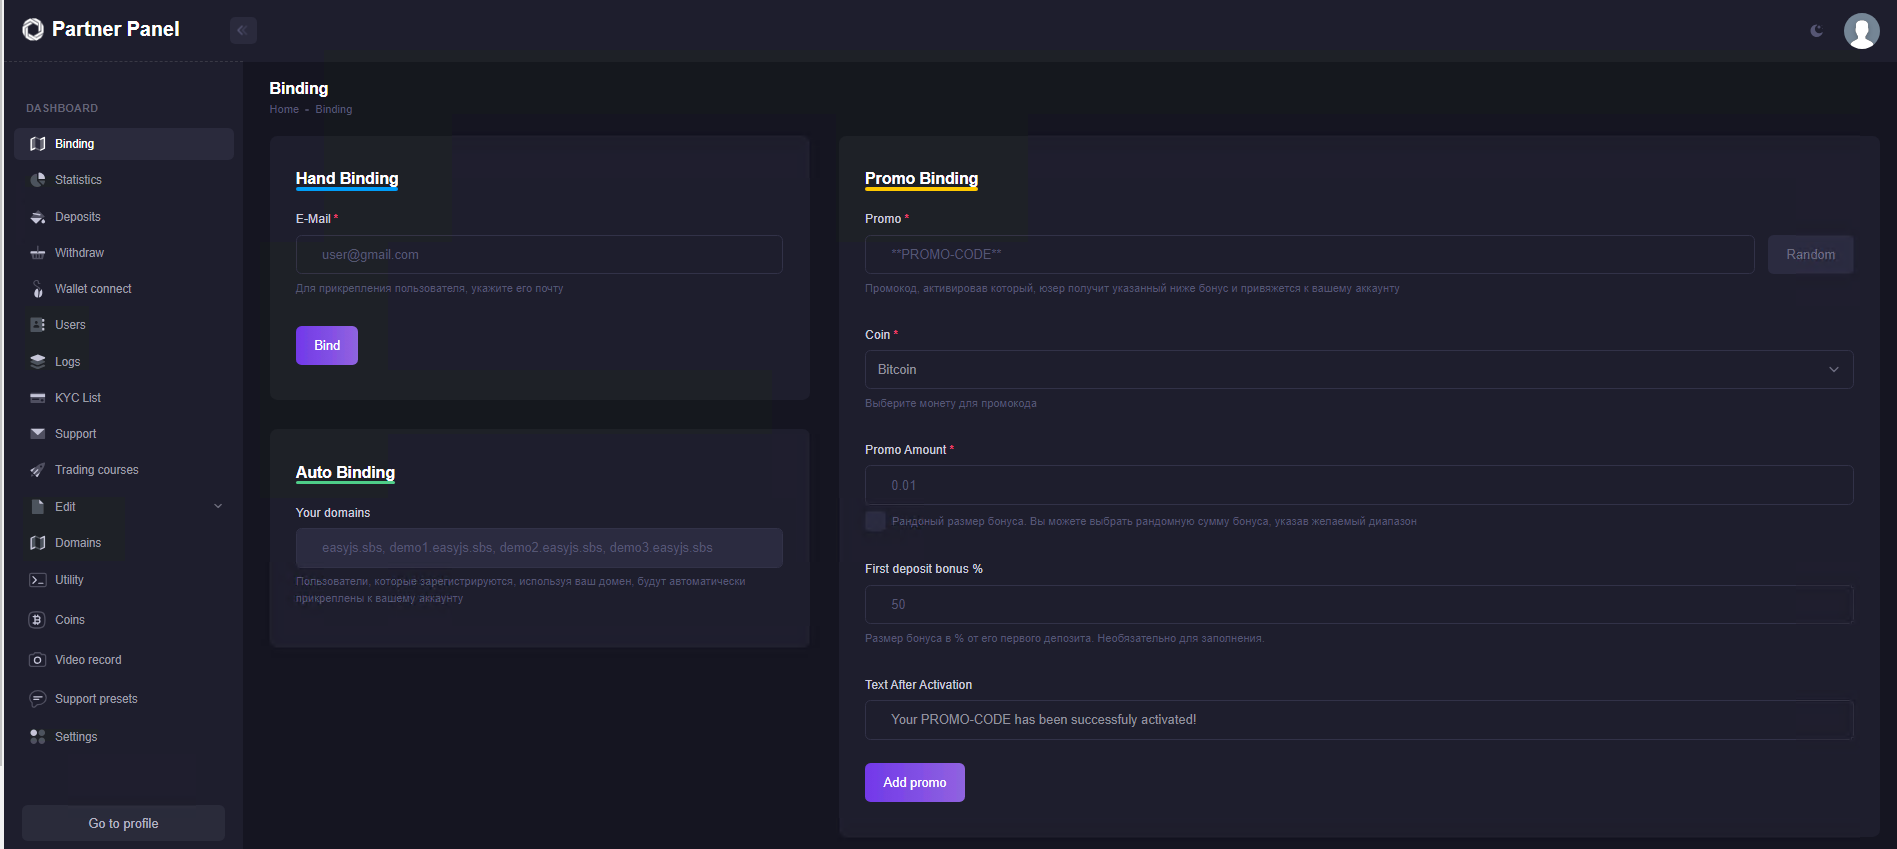Click the Wallet connect icon
Viewport: 1897px width, 849px height.
click(38, 289)
